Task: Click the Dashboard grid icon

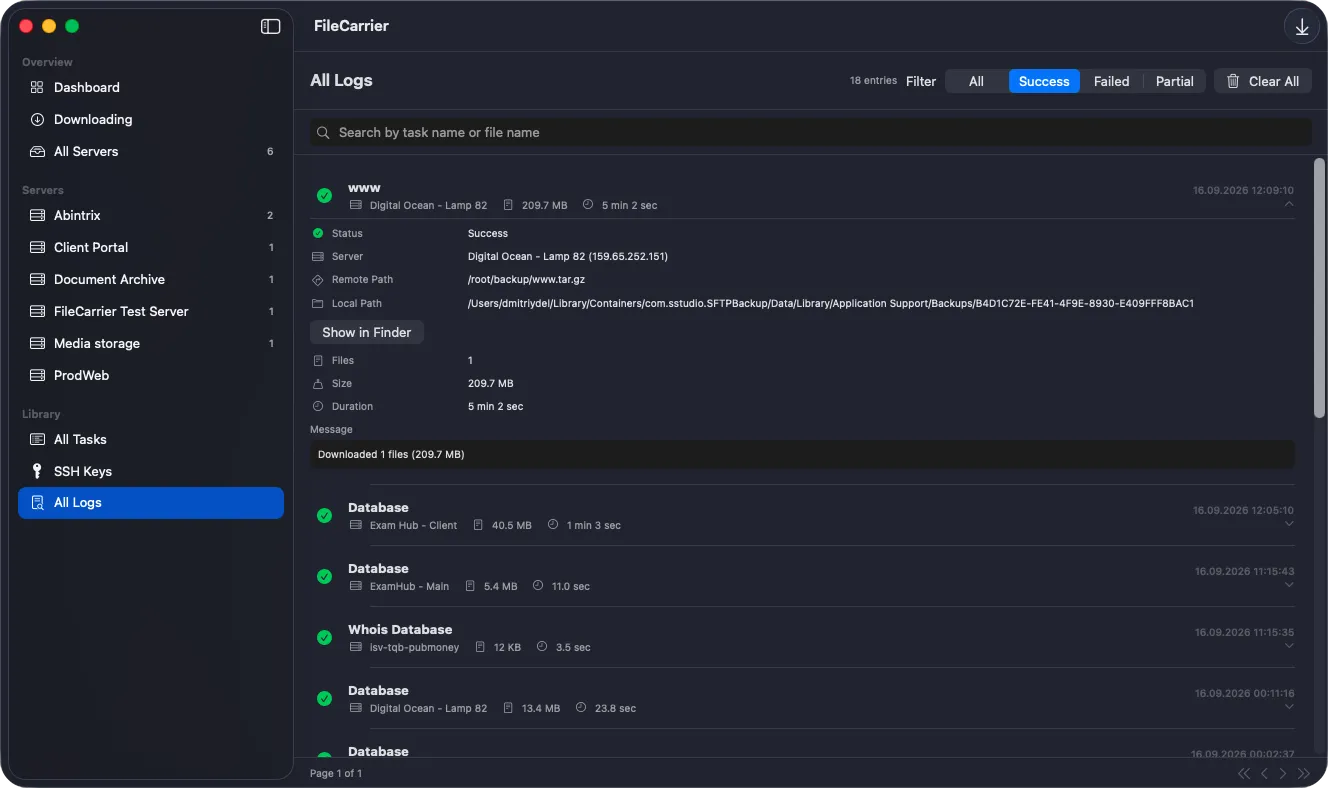Action: (x=37, y=87)
